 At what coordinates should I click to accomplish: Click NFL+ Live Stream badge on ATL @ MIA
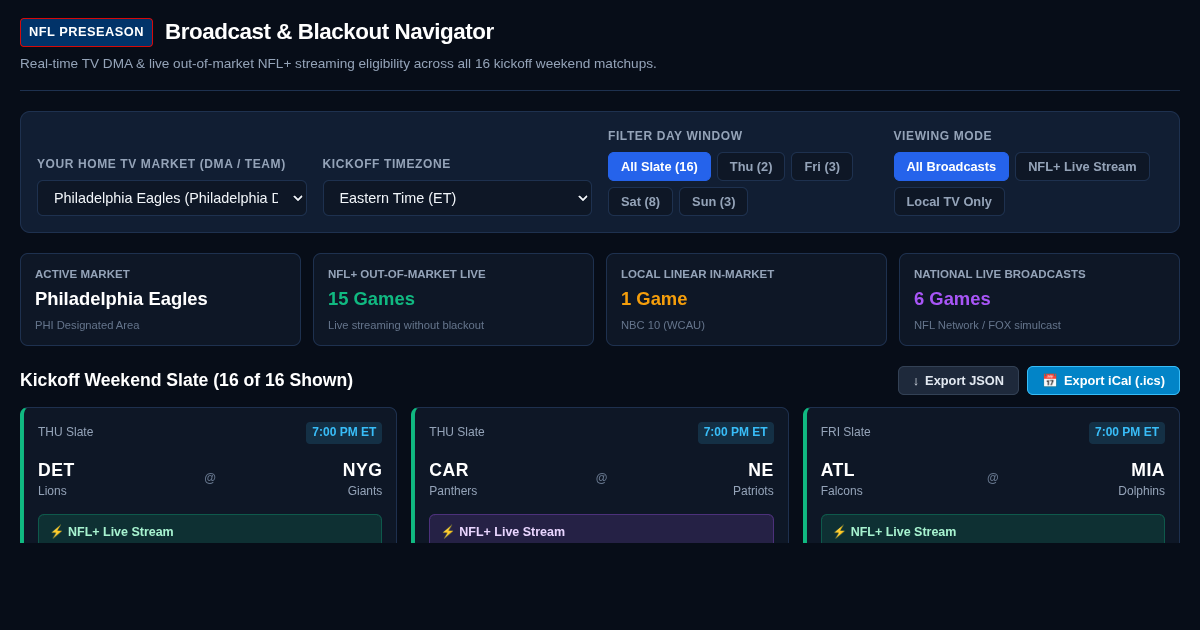coord(993,529)
